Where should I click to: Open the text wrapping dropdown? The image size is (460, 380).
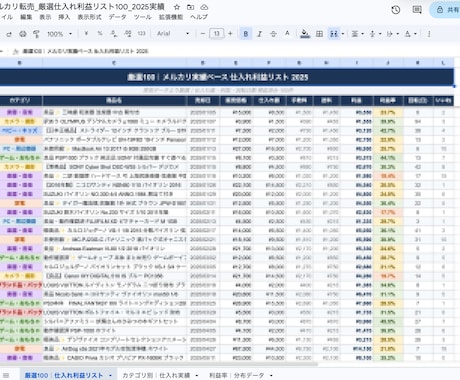pos(392,34)
